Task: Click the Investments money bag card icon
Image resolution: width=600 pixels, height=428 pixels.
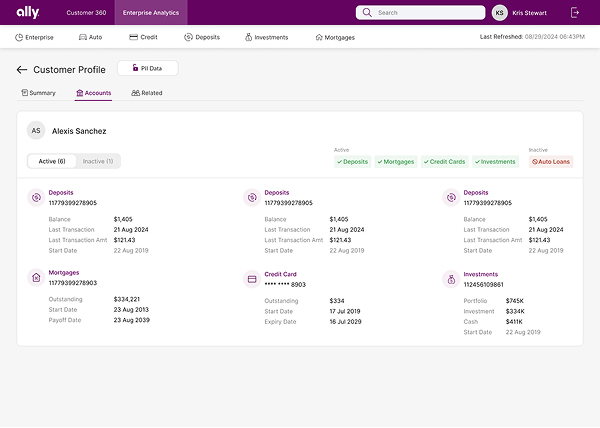Action: (451, 279)
